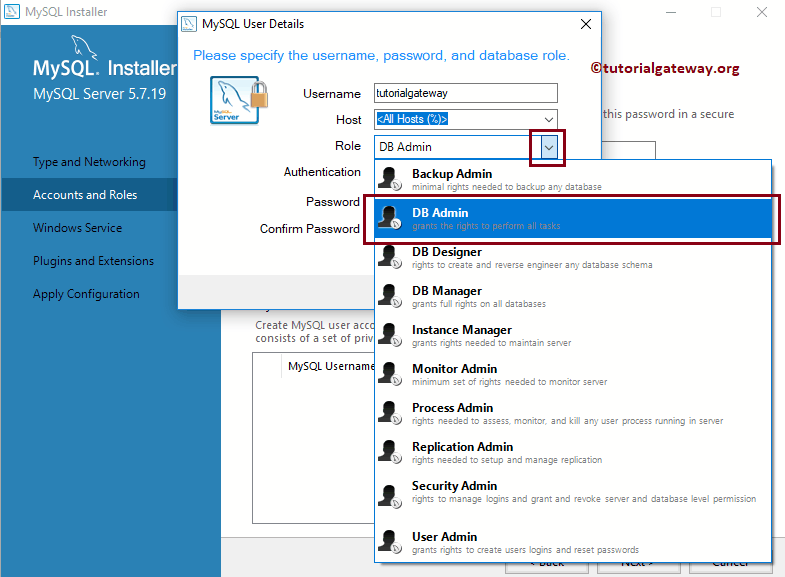Choose the DB Designer role

point(573,258)
